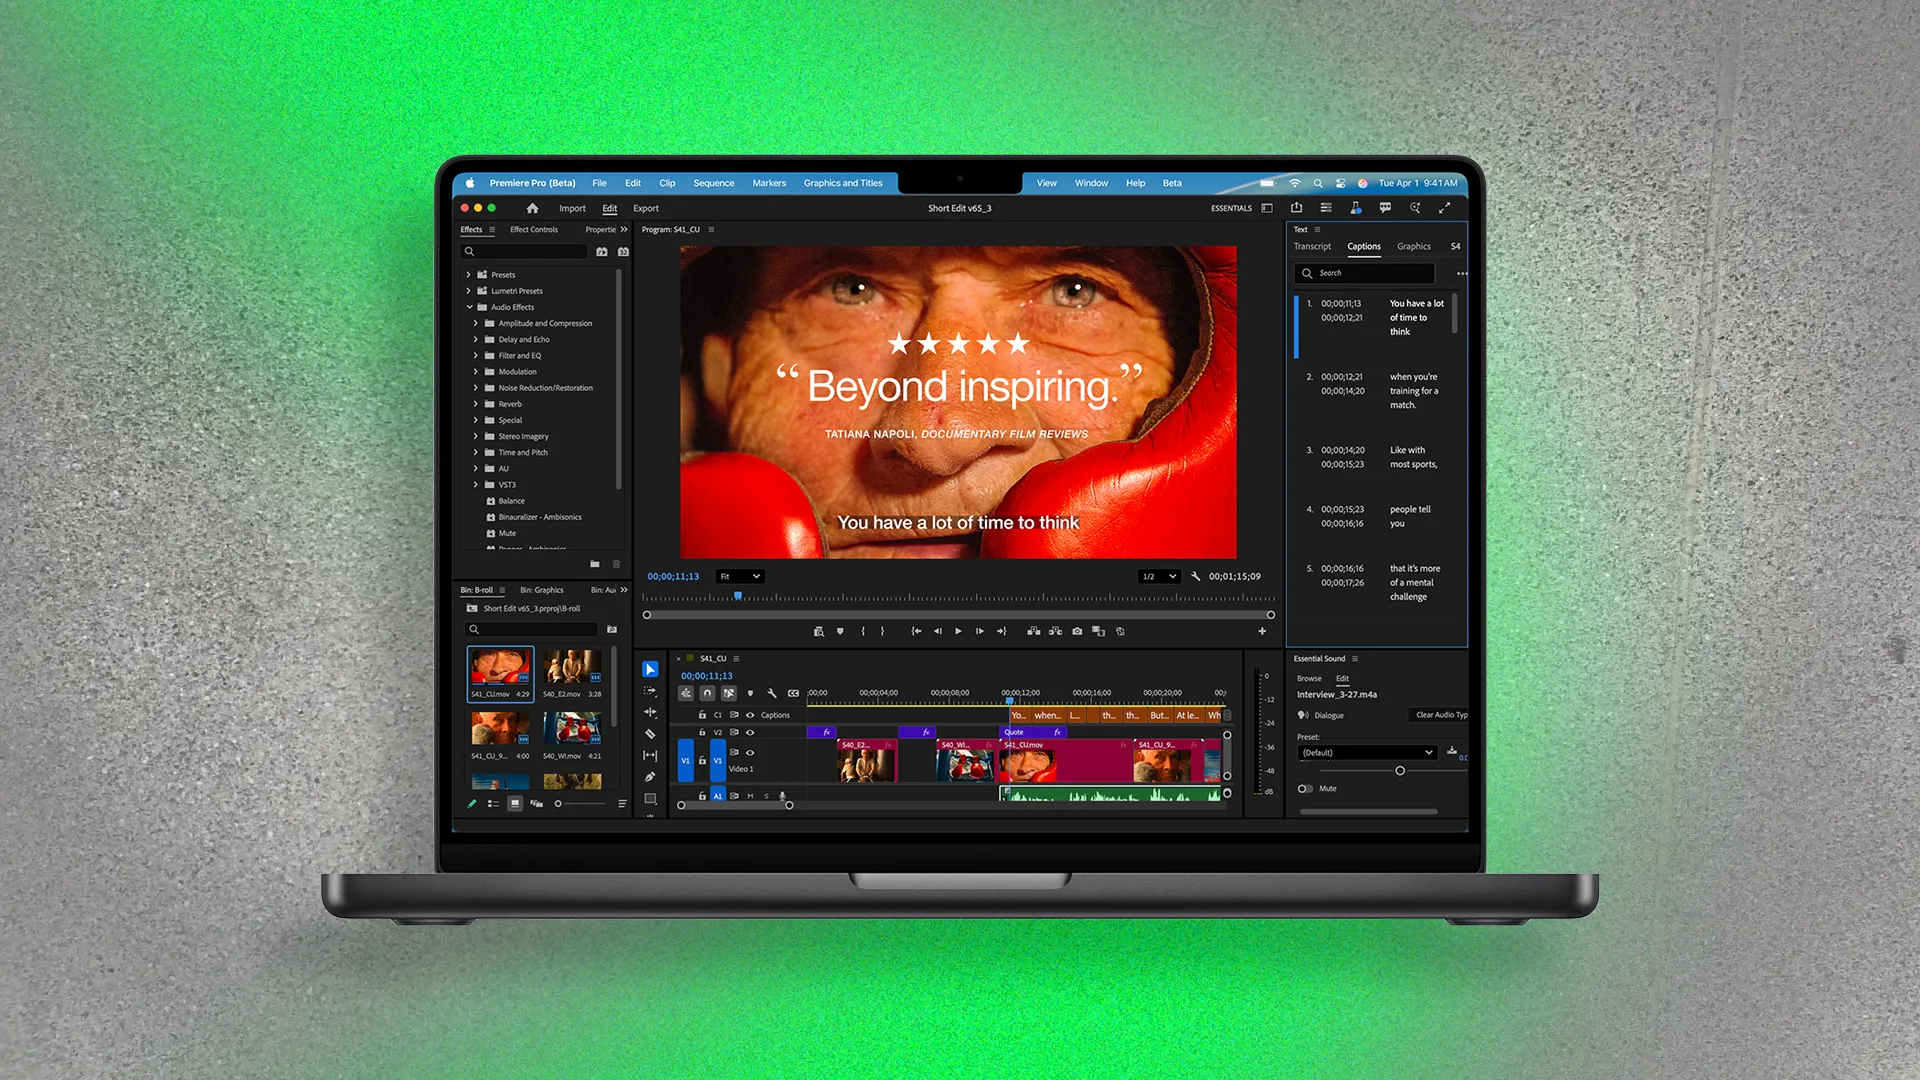1920x1080 pixels.
Task: Open the Fit zoom dropdown in the Program monitor
Action: click(x=738, y=576)
